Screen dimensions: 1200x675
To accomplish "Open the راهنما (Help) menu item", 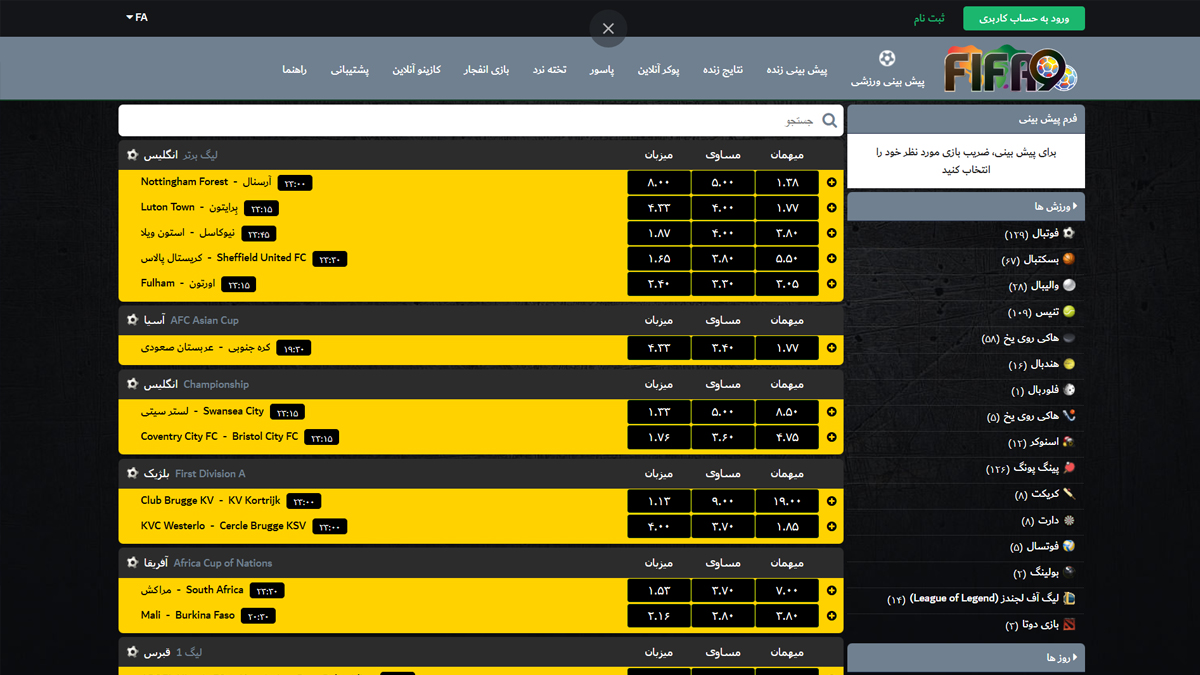I will 294,70.
